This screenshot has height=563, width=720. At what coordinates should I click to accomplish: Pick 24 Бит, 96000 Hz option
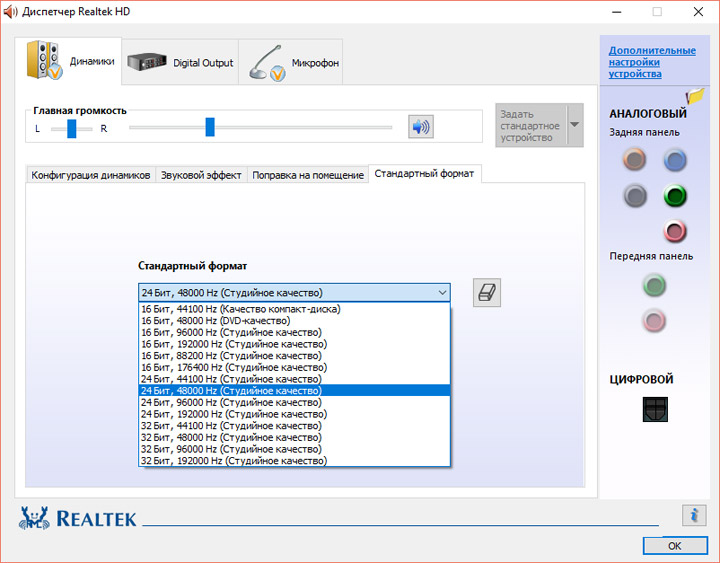(294, 402)
